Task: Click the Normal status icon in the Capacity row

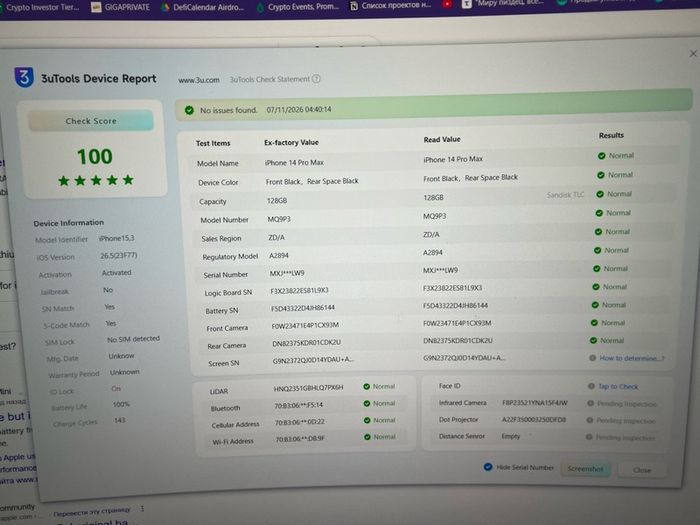Action: 600,194
